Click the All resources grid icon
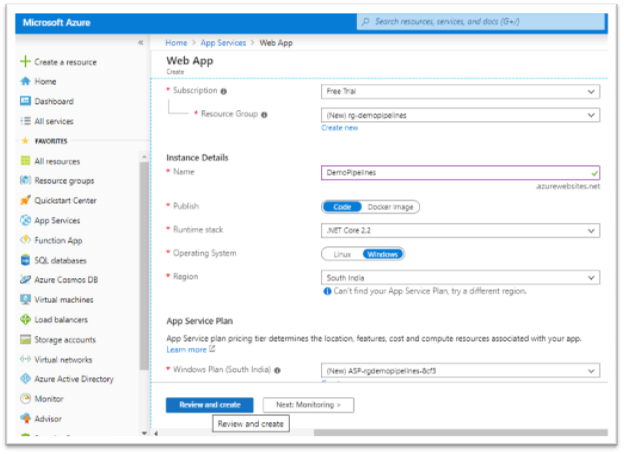Screen dimensions: 624x454 (25, 161)
